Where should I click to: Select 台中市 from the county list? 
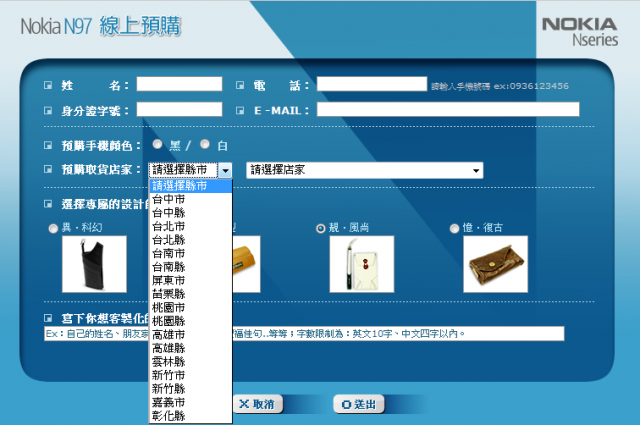click(x=191, y=199)
